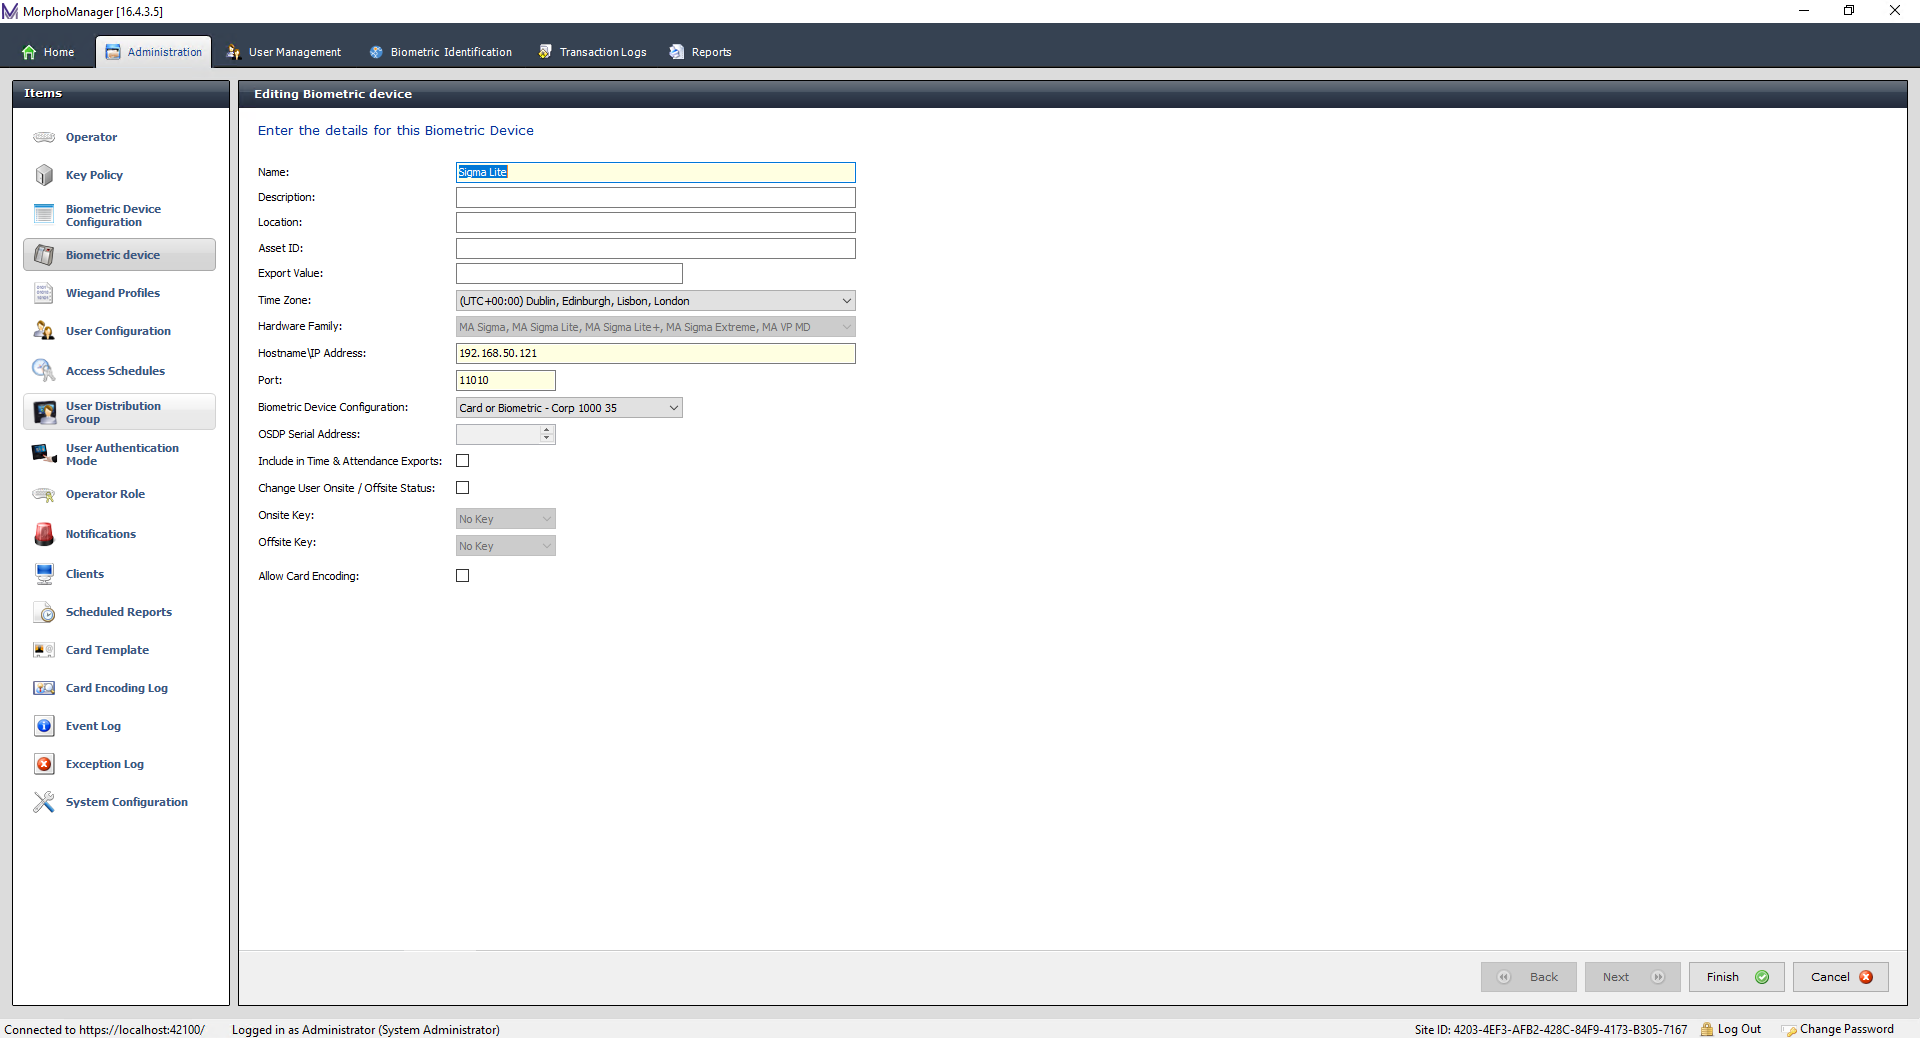The height and width of the screenshot is (1038, 1920).
Task: Cancel editing the biometric device
Action: (x=1841, y=977)
